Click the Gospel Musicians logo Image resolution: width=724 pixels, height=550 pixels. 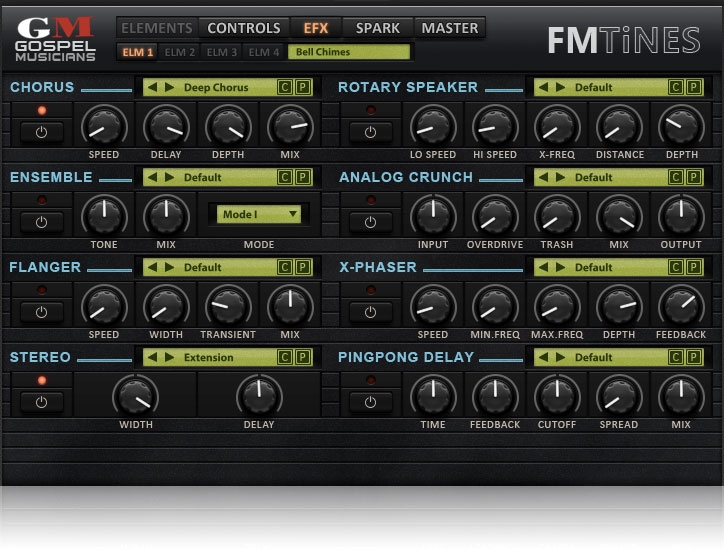click(55, 40)
